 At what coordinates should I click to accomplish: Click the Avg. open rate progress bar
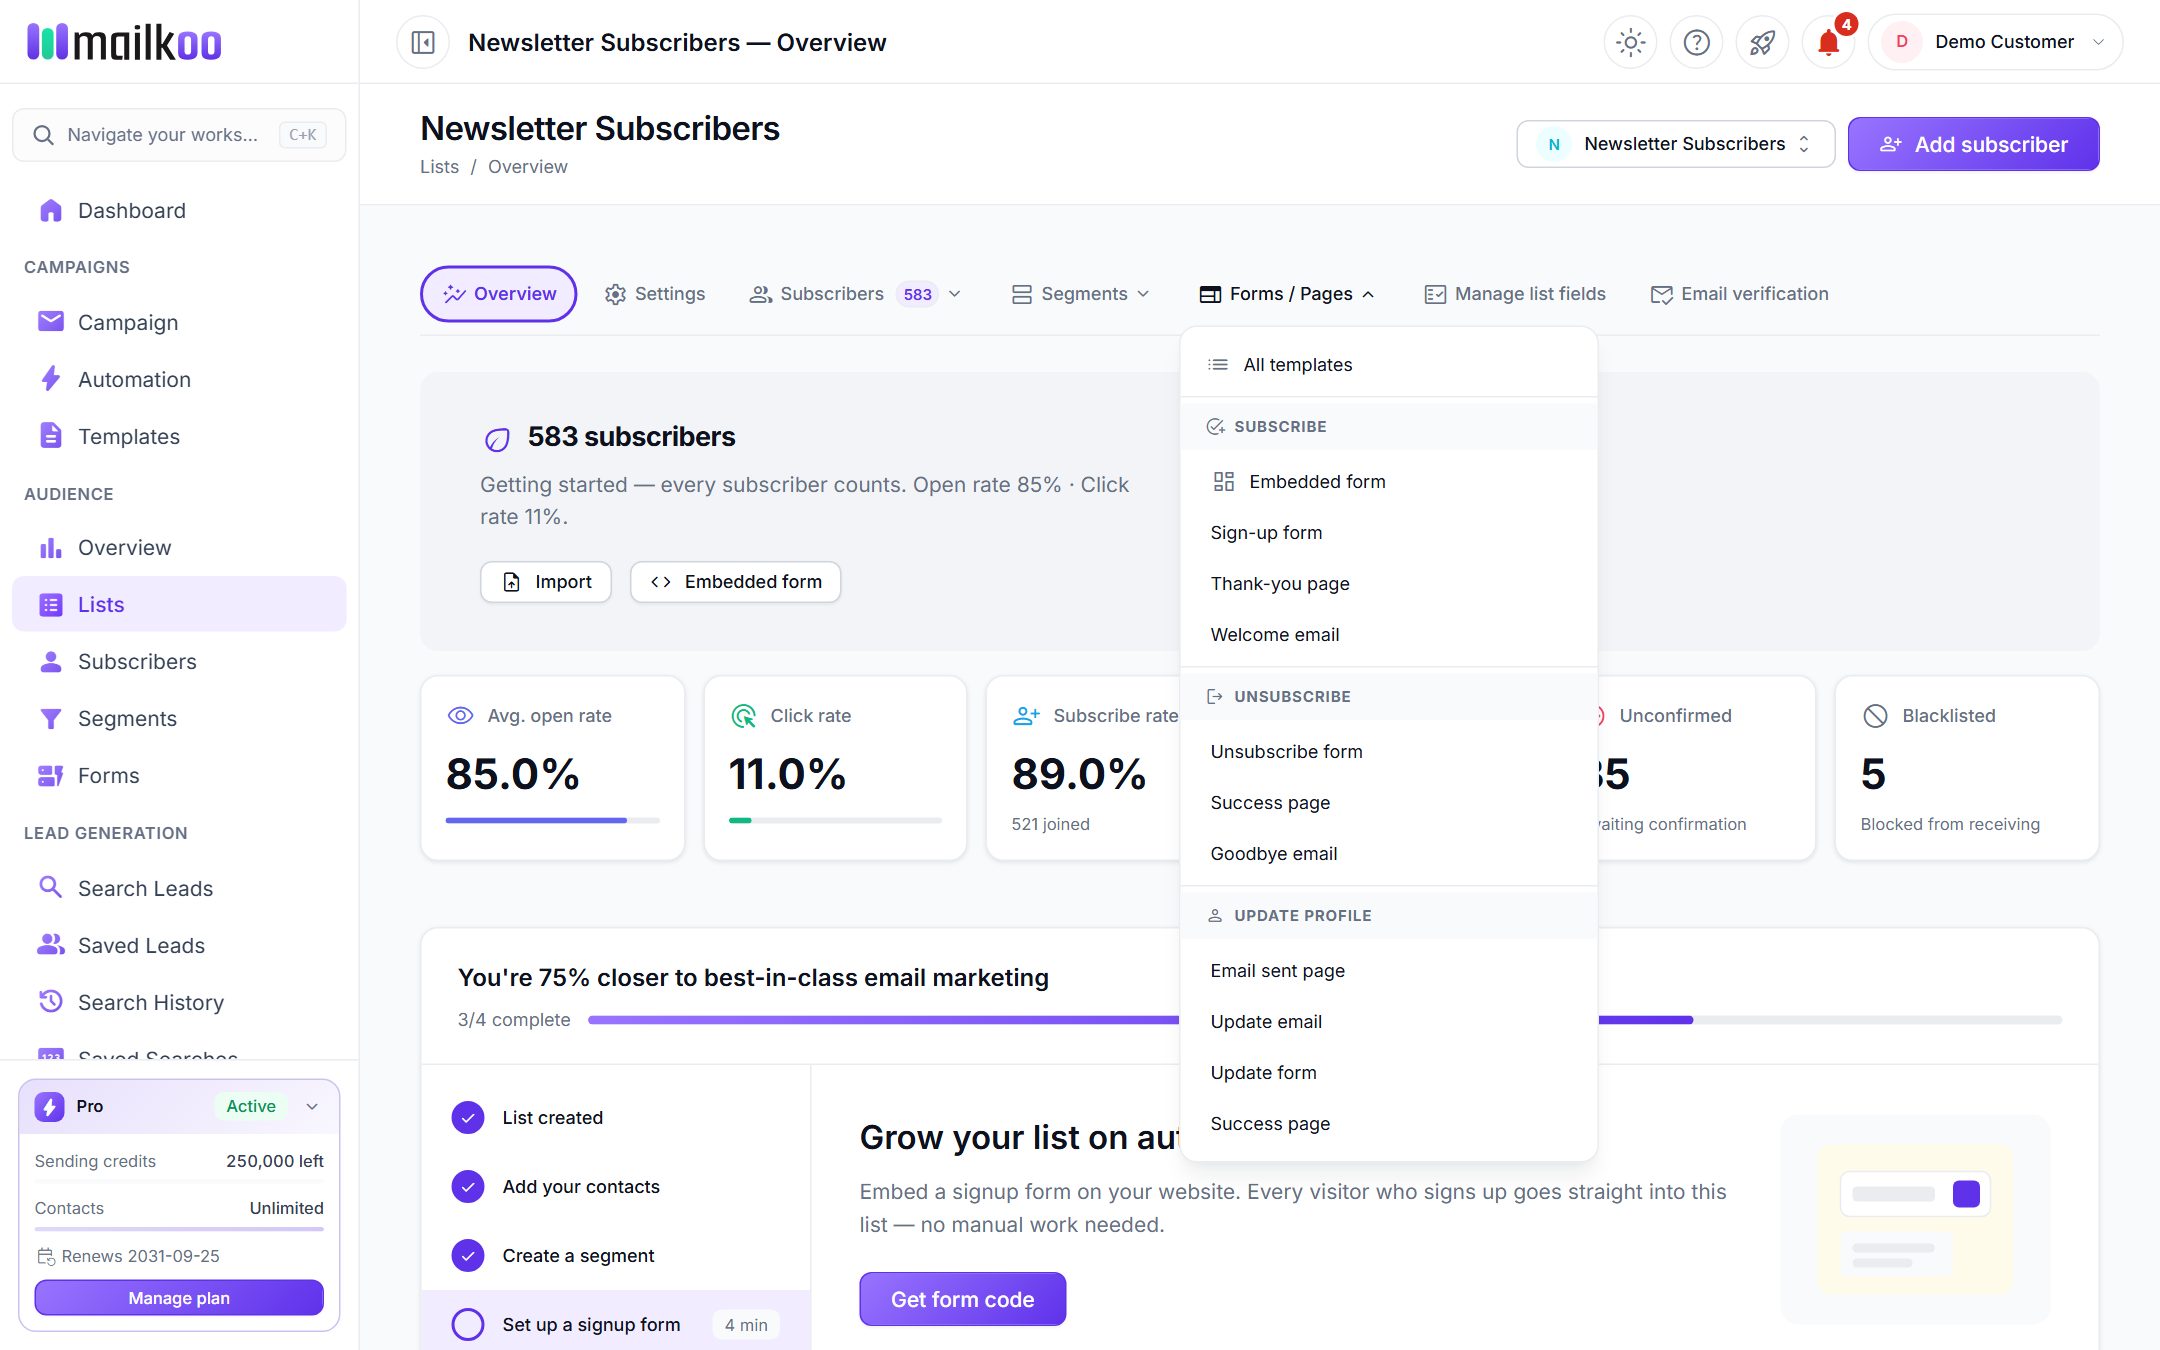coord(552,821)
